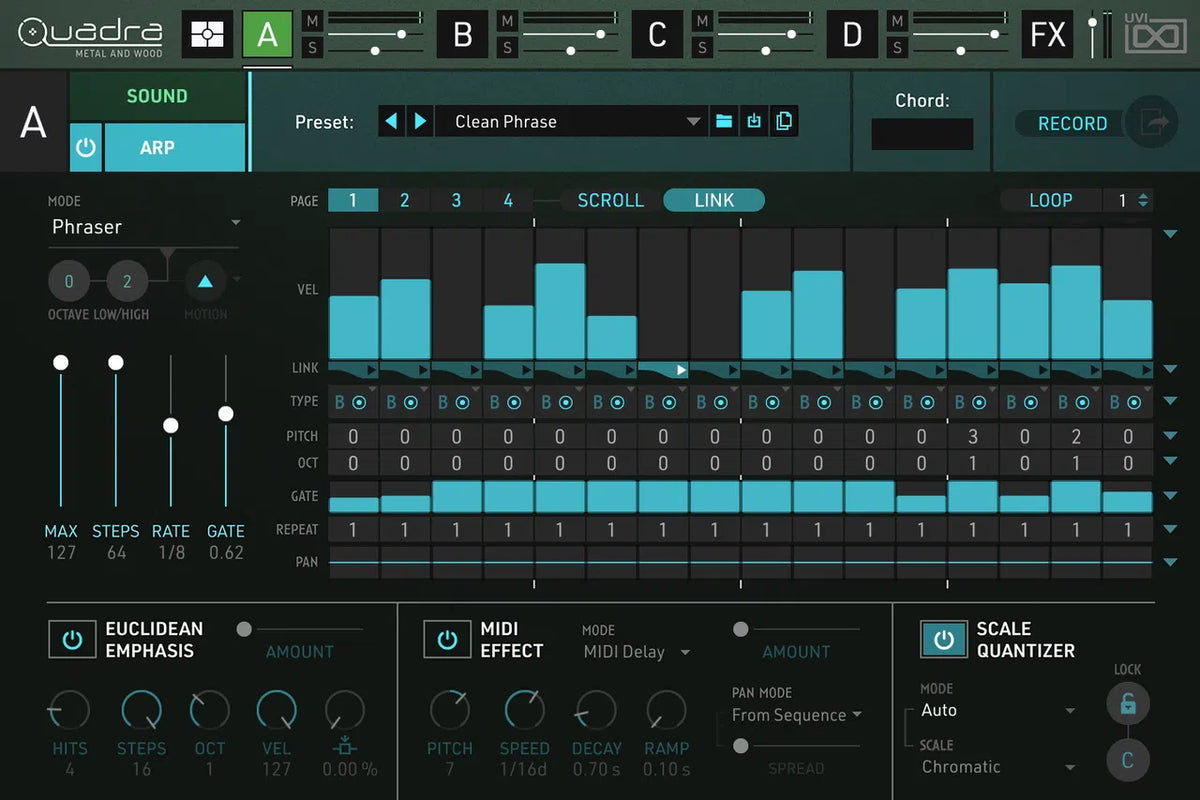Image resolution: width=1200 pixels, height=800 pixels.
Task: Open the Chromatic scale dropdown
Action: 997,767
